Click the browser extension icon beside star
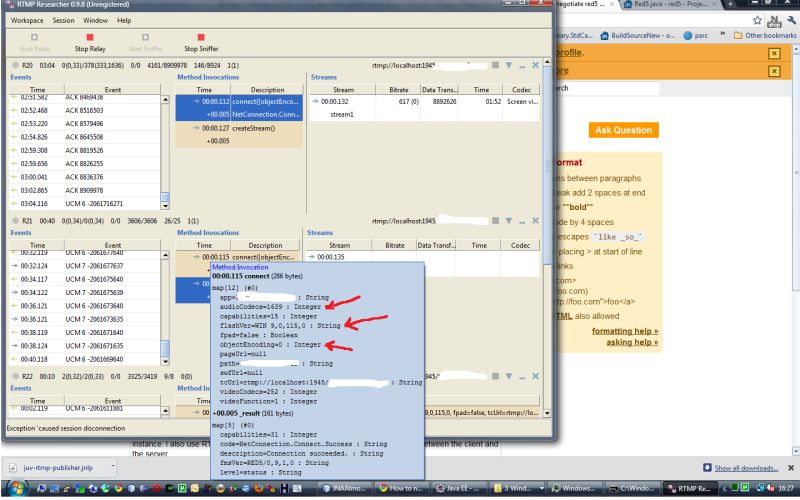The height and width of the screenshot is (500, 800). 774,21
